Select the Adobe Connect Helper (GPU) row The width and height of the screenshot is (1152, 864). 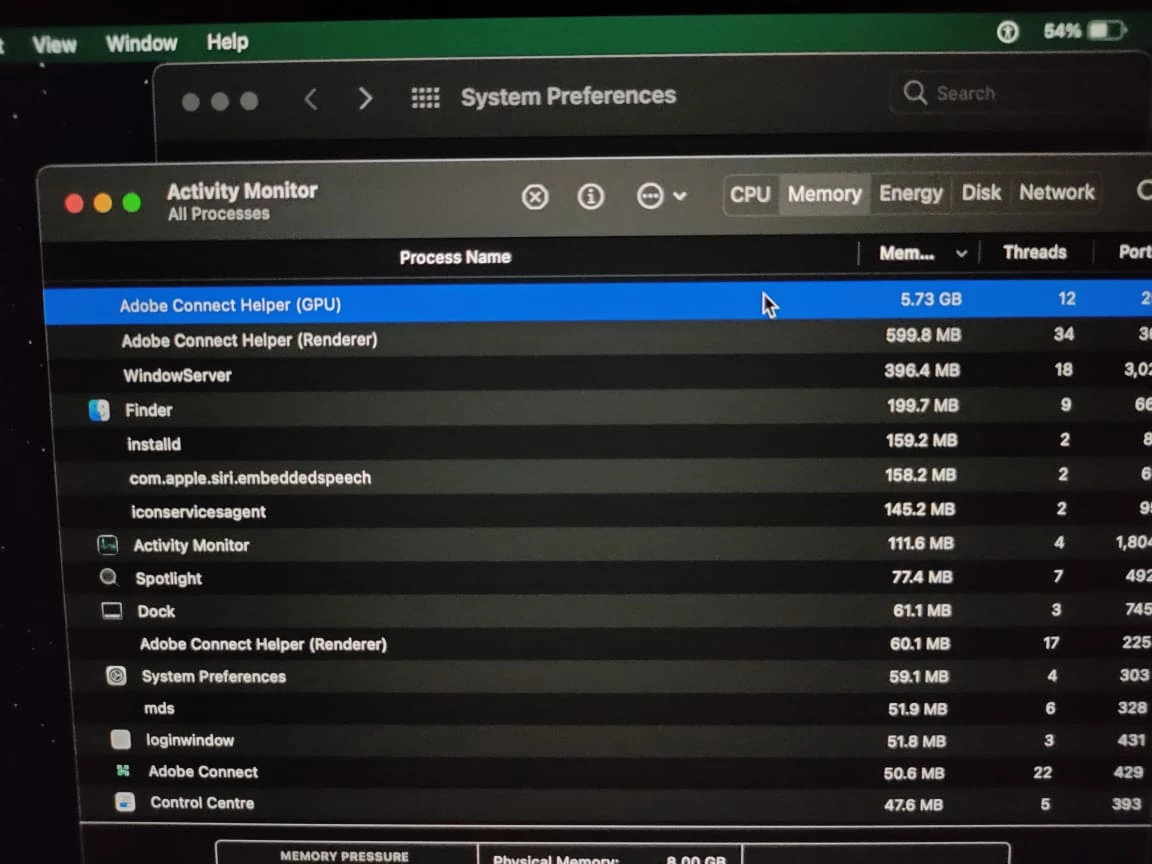tap(597, 302)
